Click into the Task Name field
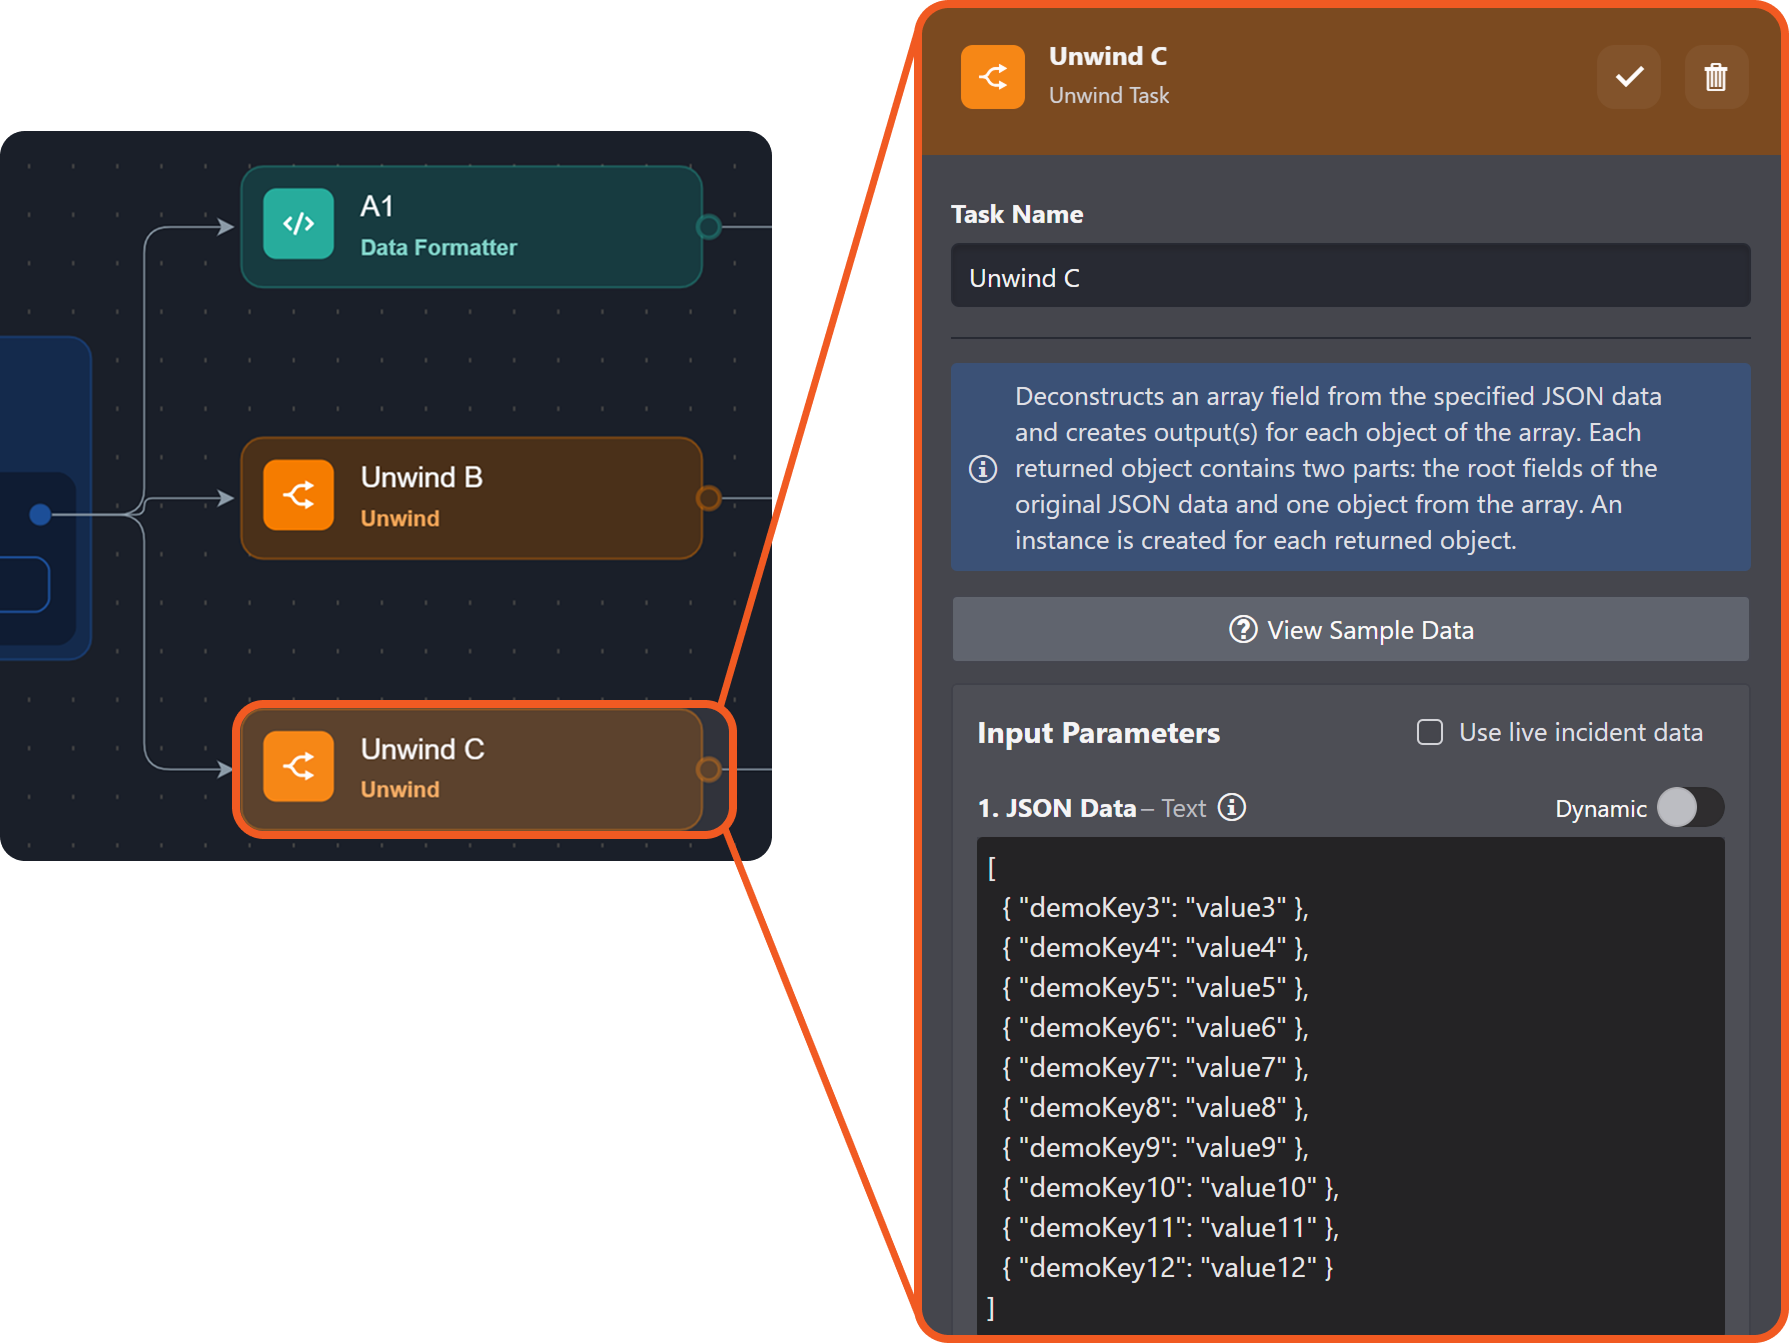The width and height of the screenshot is (1789, 1343). click(1350, 277)
